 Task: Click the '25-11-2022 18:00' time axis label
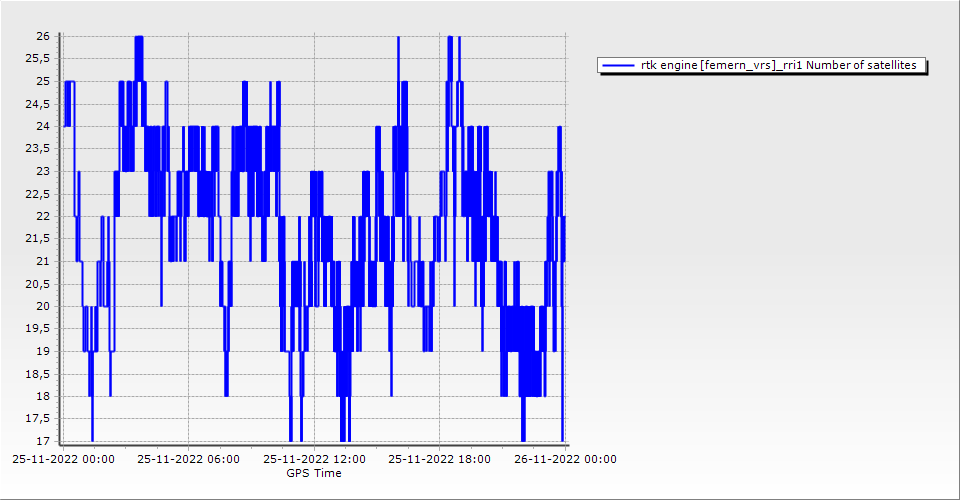(439, 460)
